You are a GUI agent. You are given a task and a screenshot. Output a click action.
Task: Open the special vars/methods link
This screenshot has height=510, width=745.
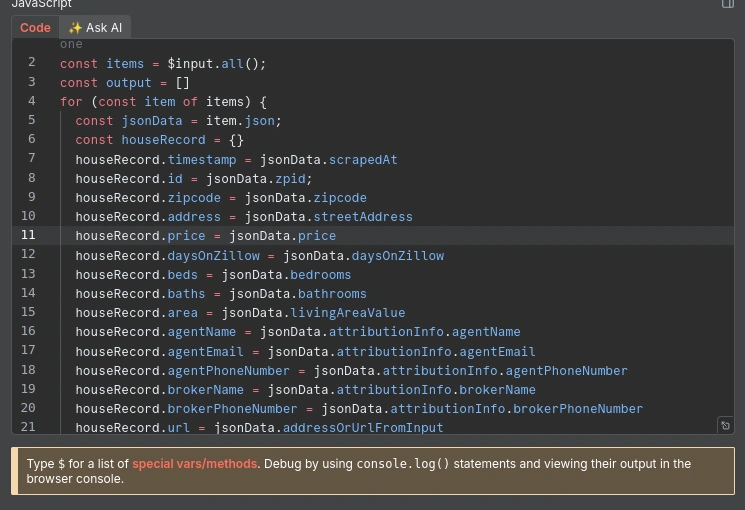coord(194,463)
